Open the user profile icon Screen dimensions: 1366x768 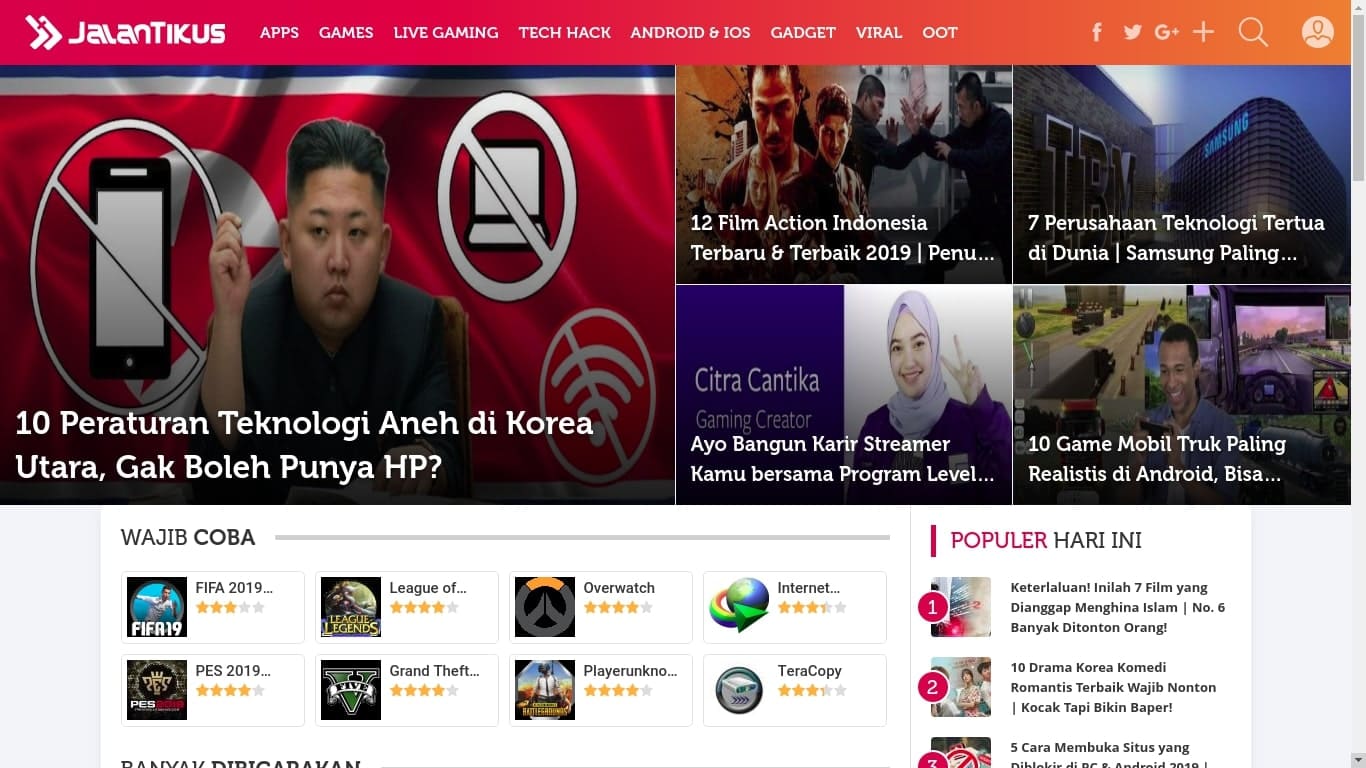1318,32
